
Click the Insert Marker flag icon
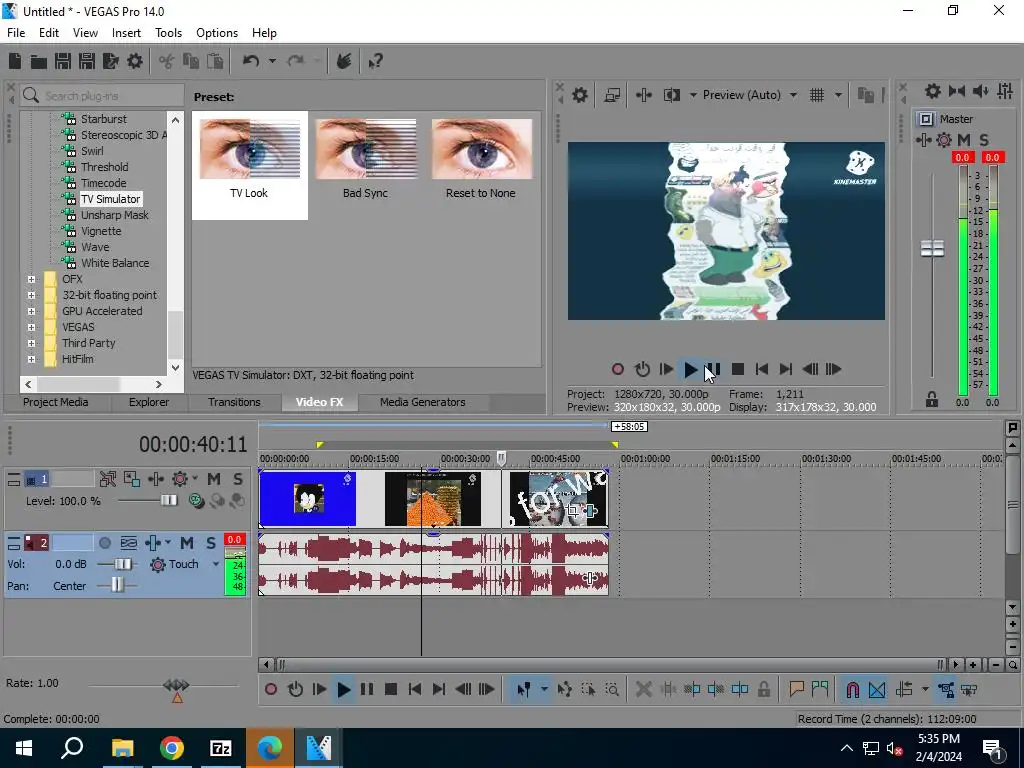796,690
